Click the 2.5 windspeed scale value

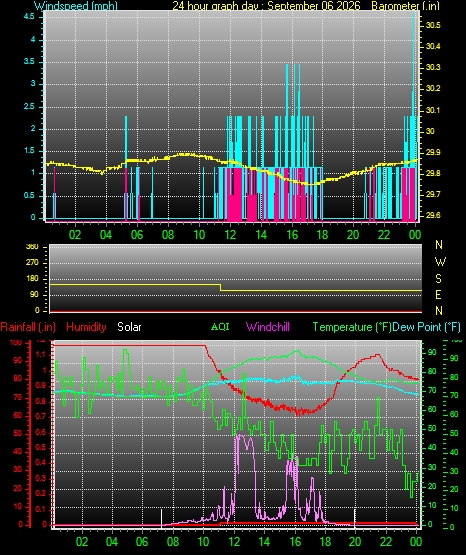(29, 107)
